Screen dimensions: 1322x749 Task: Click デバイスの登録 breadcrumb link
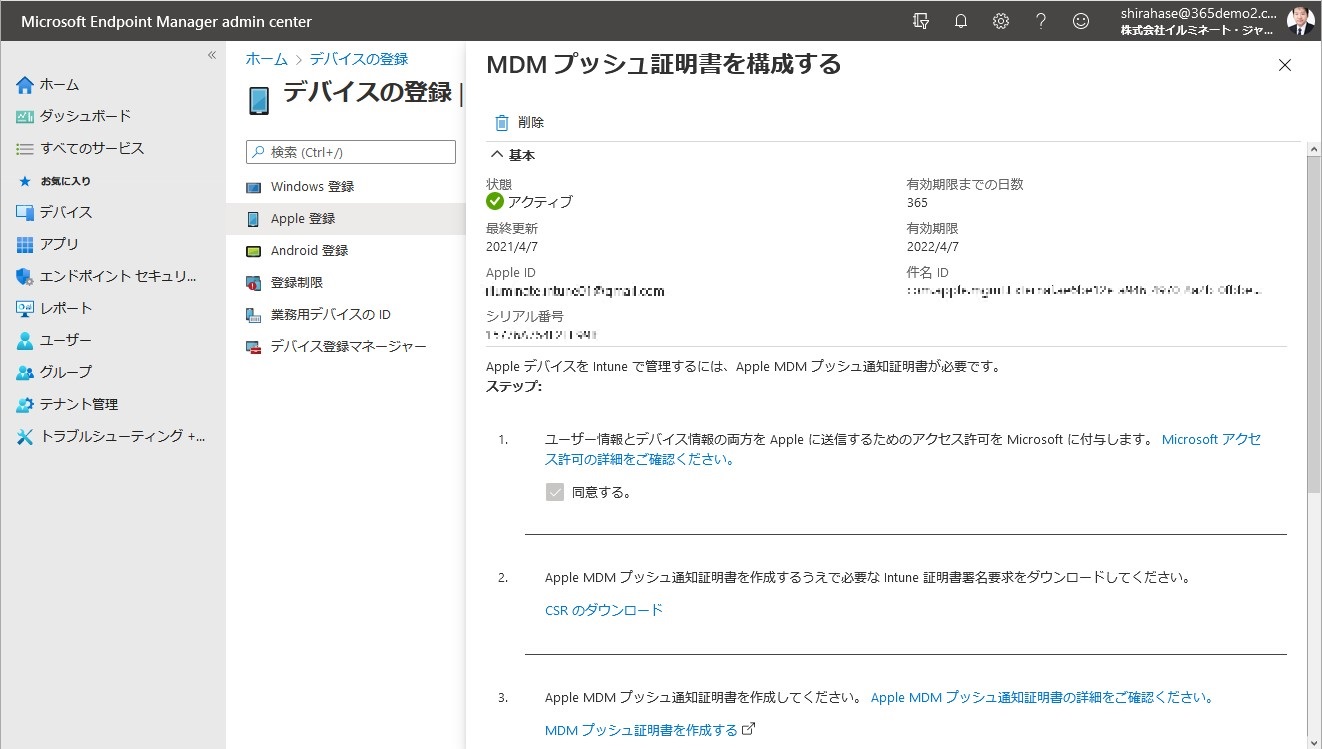click(359, 59)
